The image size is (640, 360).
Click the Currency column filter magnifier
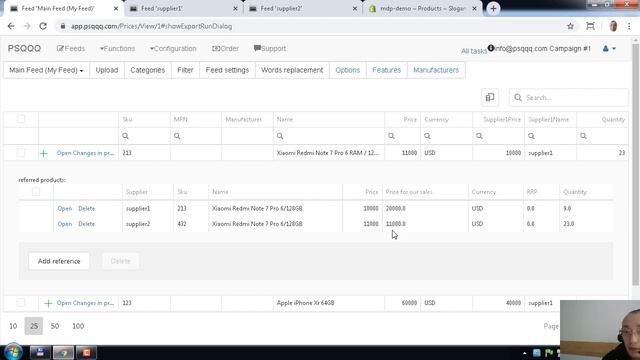[427, 136]
